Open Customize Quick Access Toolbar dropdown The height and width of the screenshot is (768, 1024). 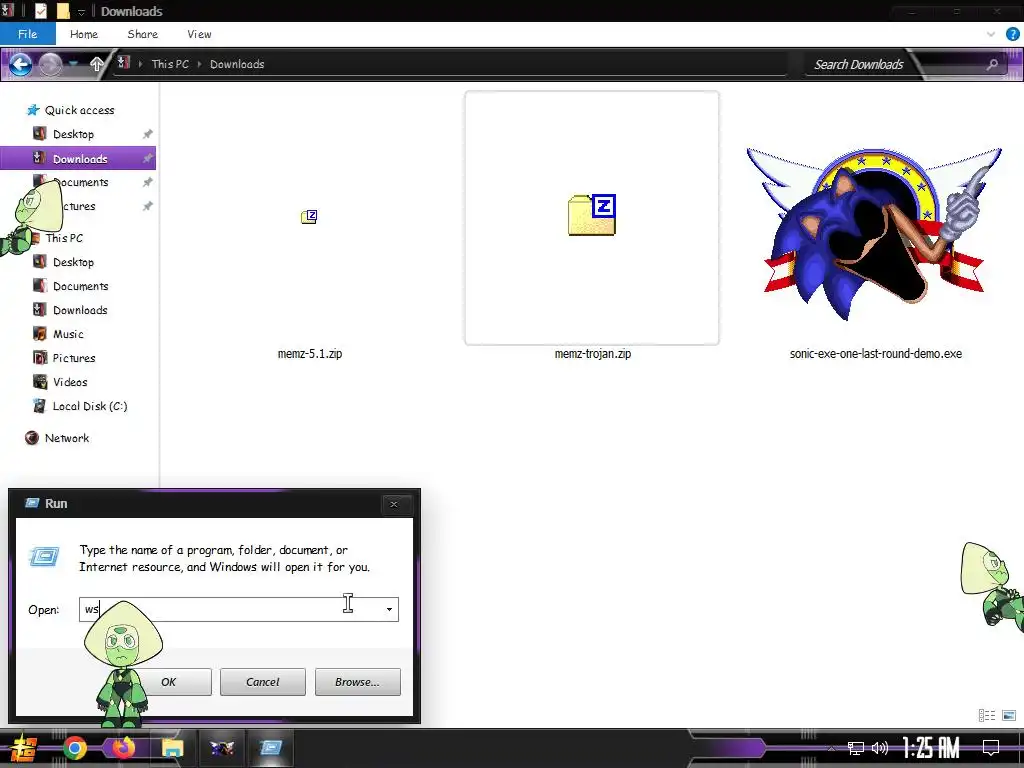pyautogui.click(x=81, y=12)
